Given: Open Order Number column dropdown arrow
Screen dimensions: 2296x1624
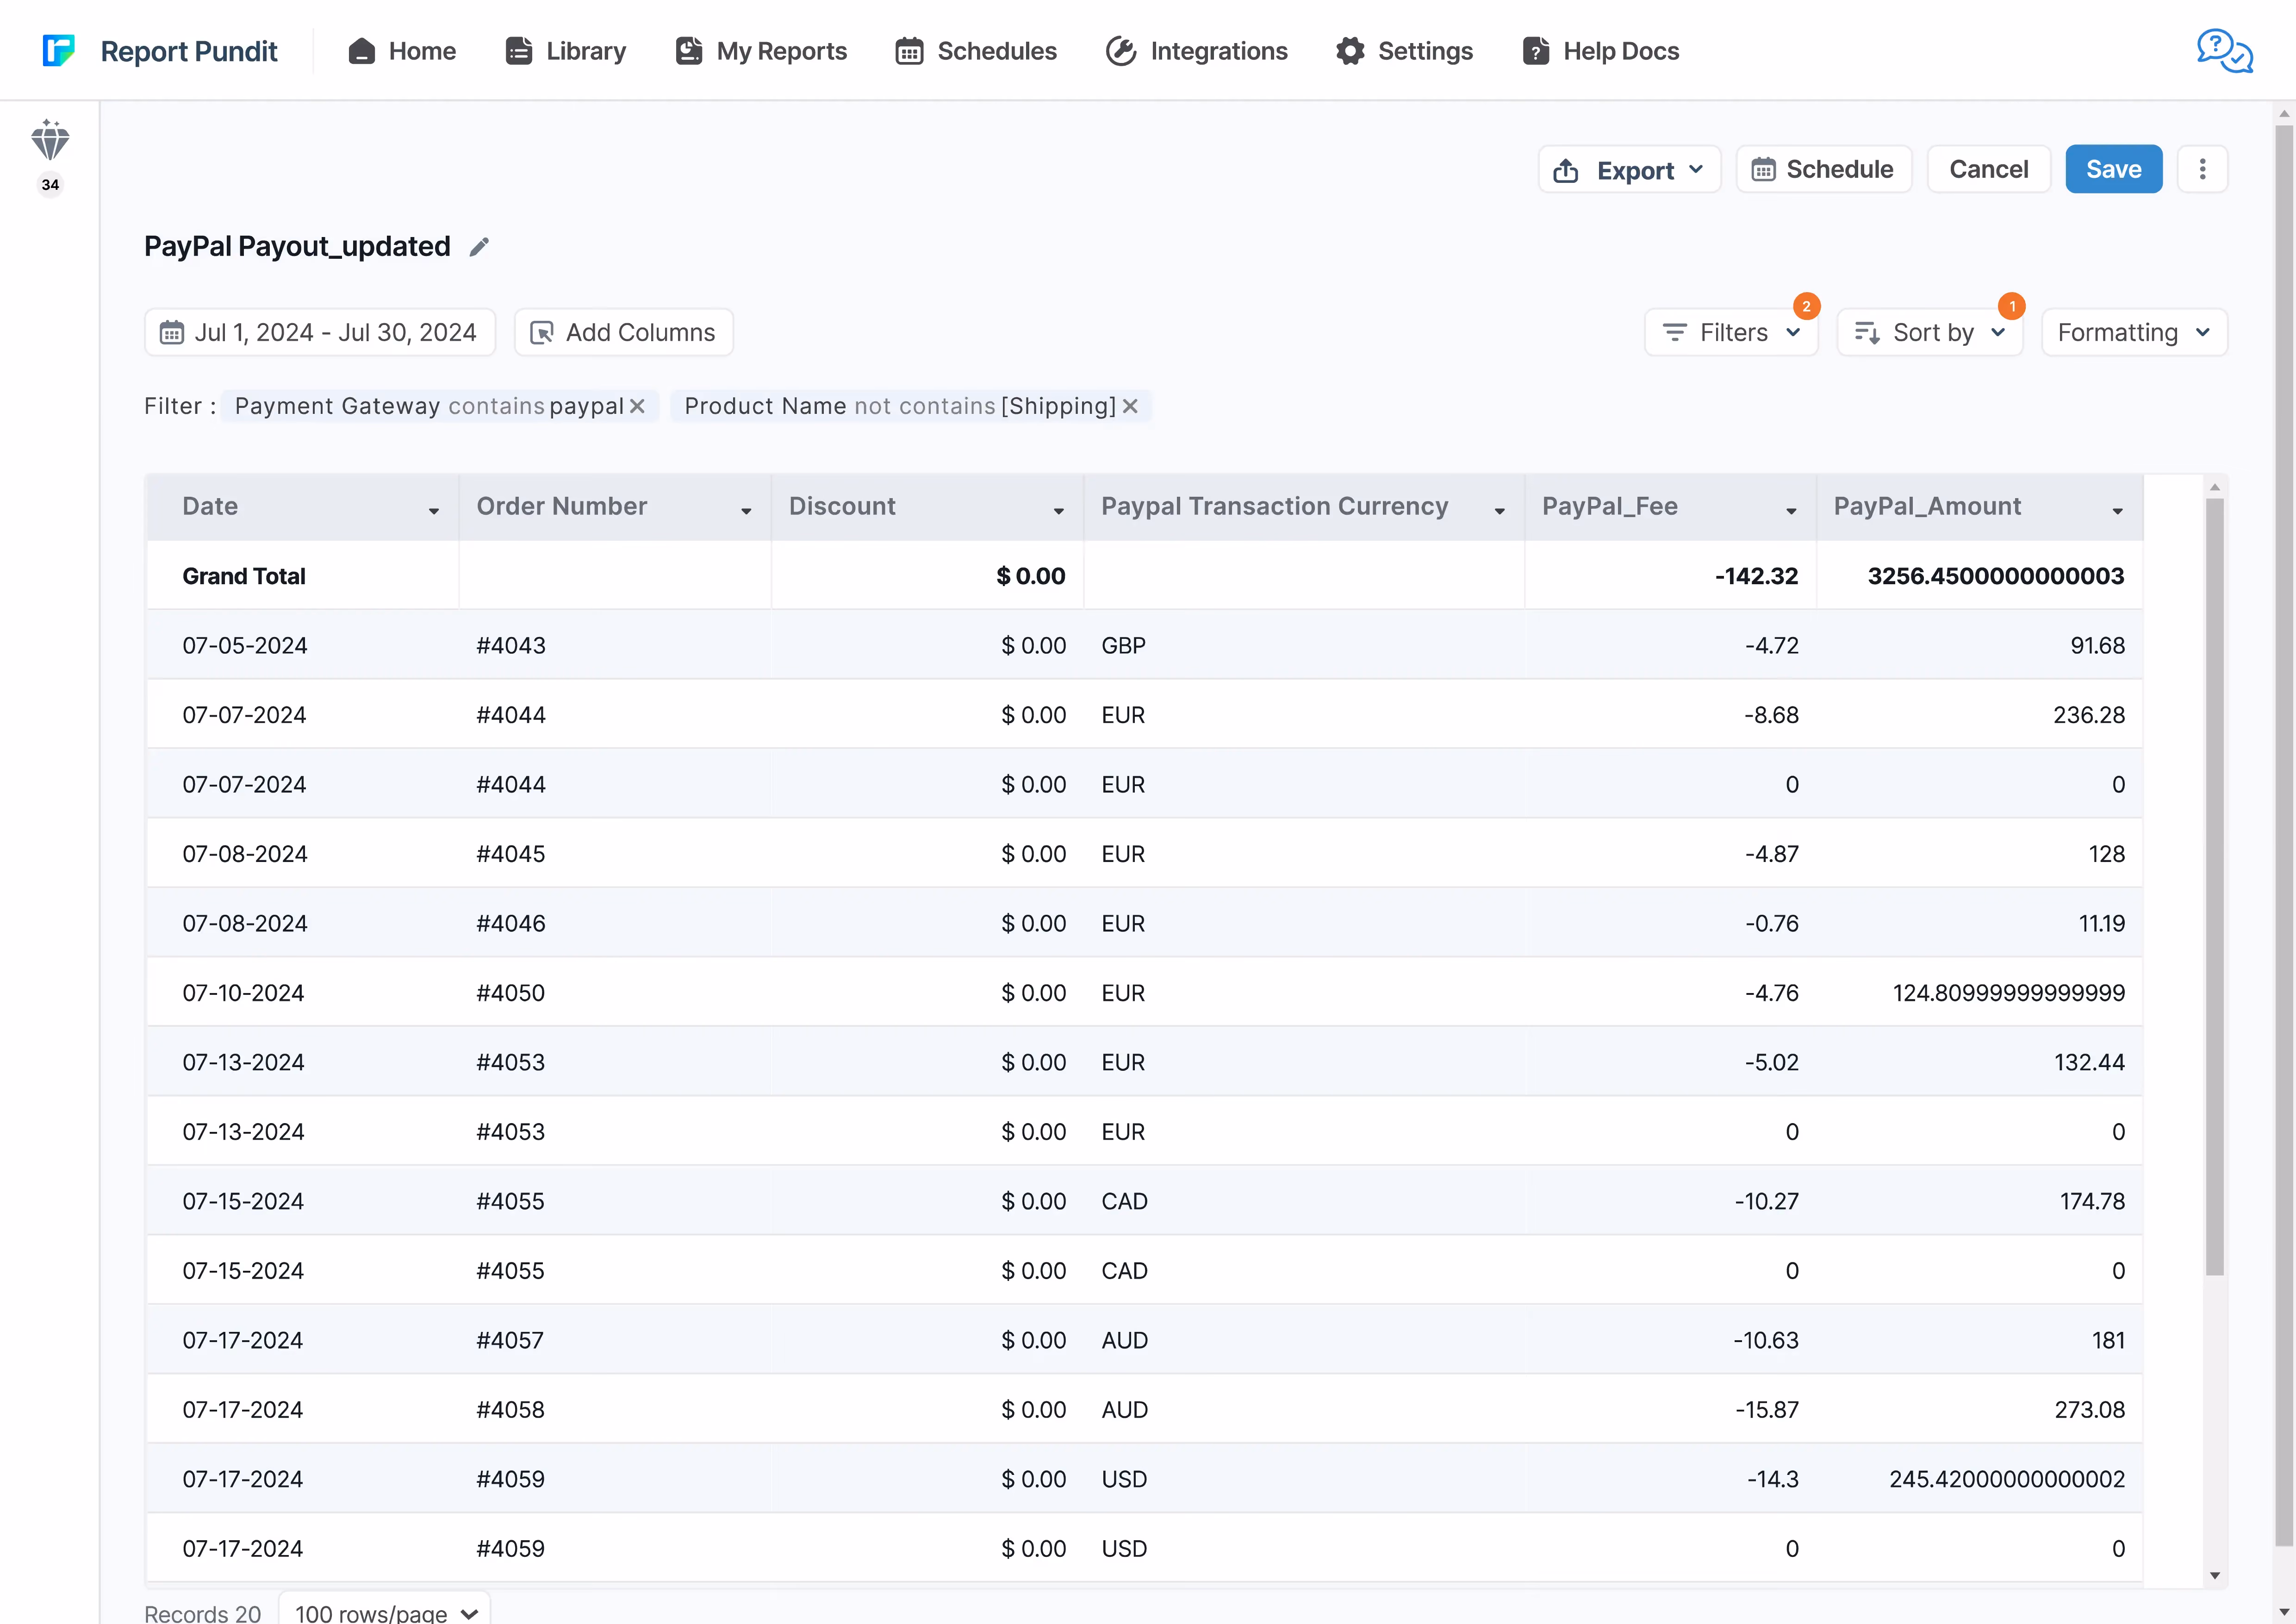Looking at the screenshot, I should pos(746,511).
